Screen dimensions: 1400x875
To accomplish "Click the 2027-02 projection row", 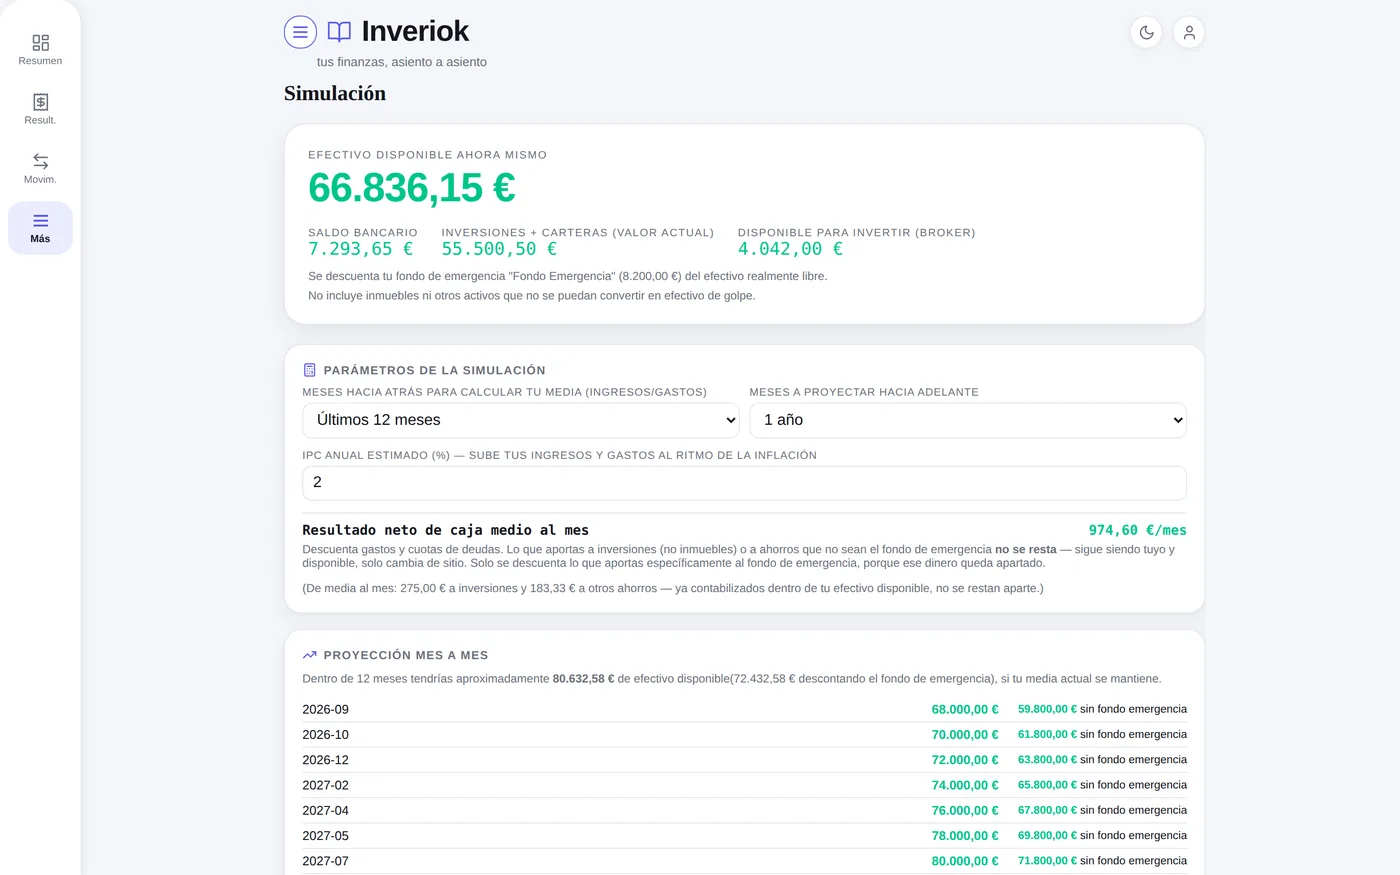I will [x=744, y=785].
